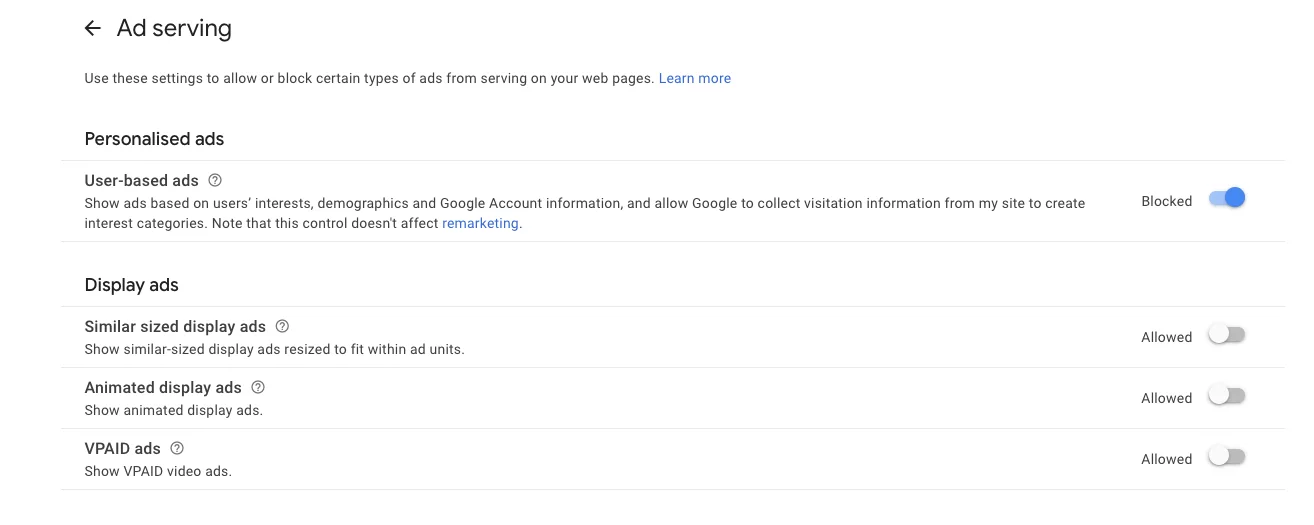
Task: Open the Learn more link
Action: point(694,78)
